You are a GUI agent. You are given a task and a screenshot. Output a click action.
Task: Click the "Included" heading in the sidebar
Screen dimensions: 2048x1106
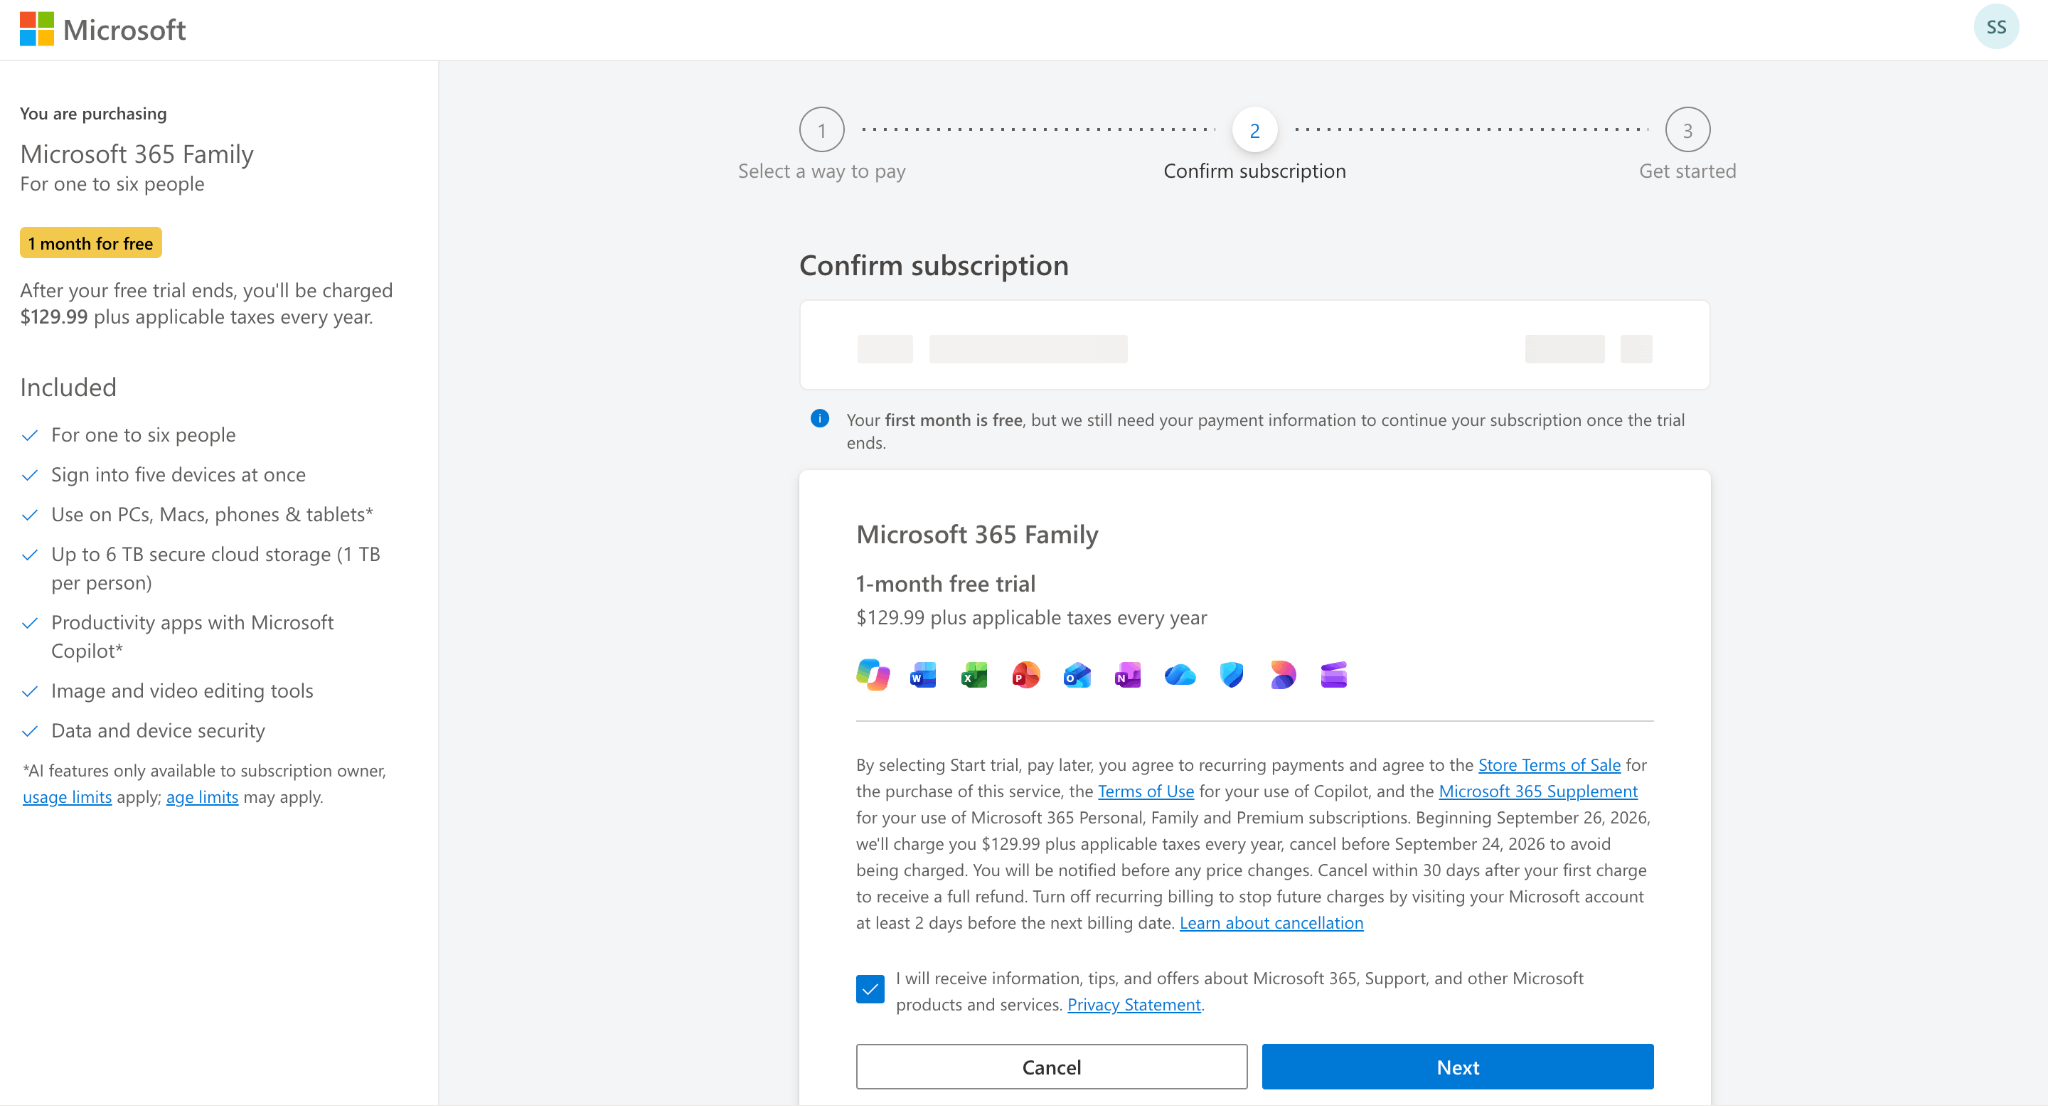(x=68, y=387)
